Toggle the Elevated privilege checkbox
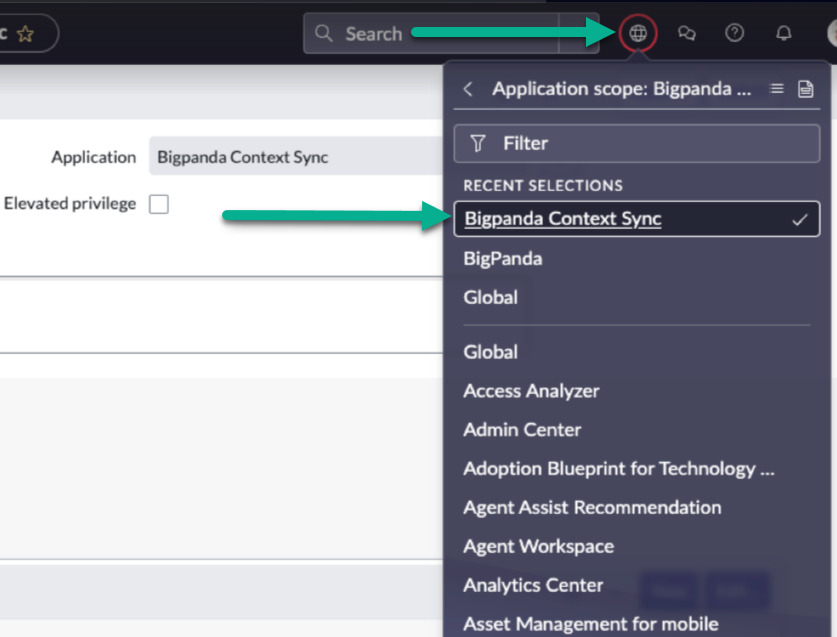 (x=158, y=204)
